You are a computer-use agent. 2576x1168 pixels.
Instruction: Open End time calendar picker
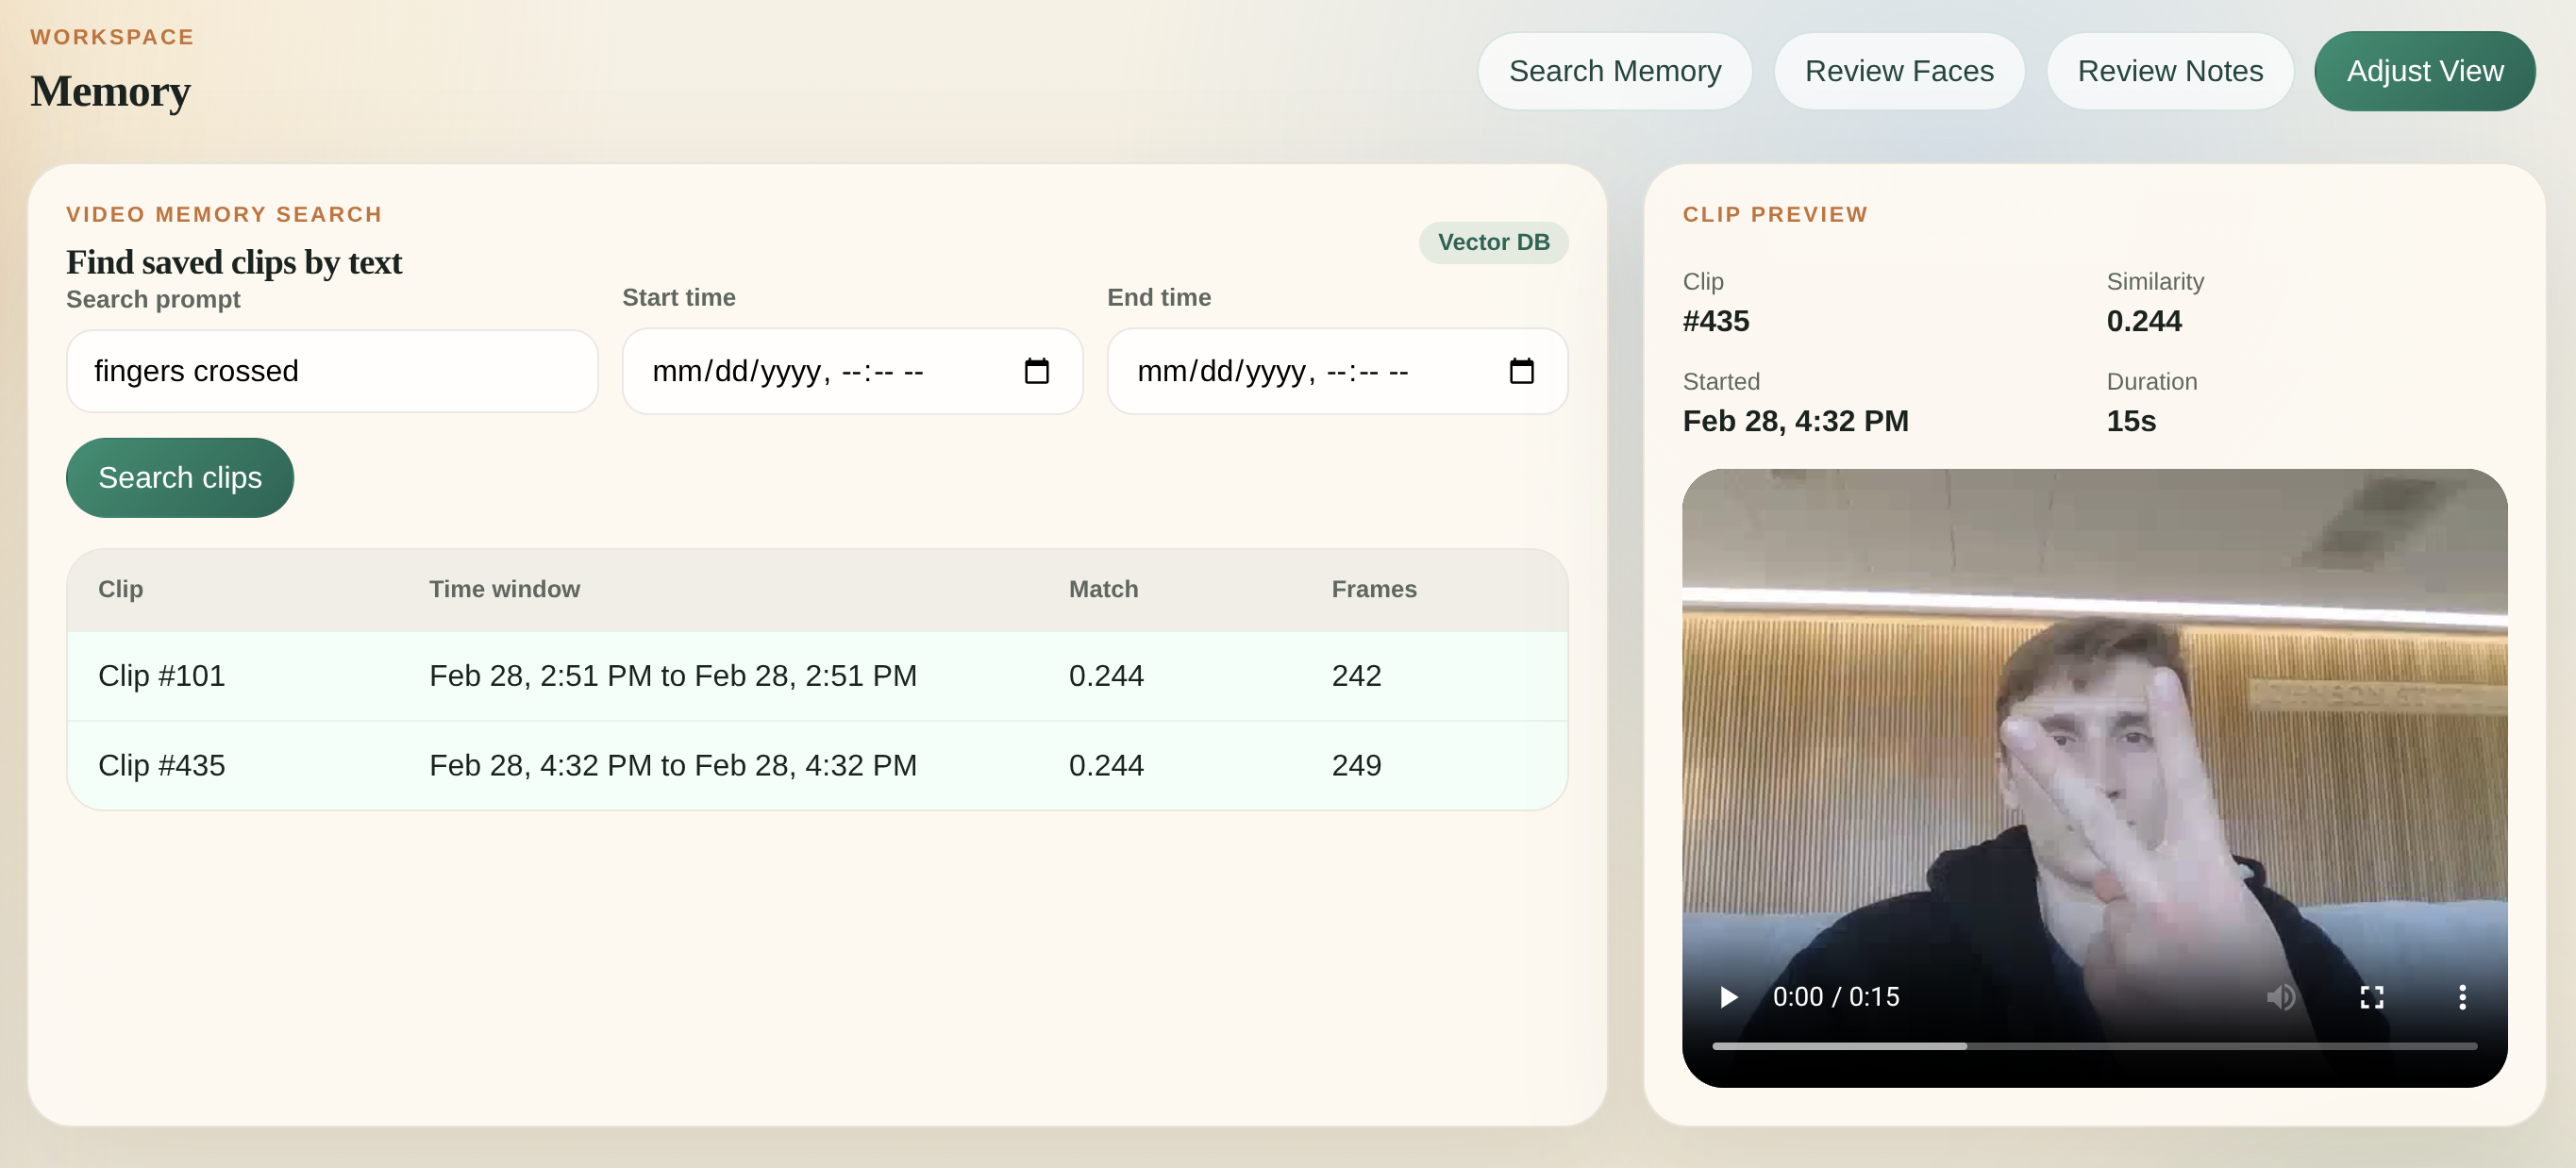[x=1521, y=371]
